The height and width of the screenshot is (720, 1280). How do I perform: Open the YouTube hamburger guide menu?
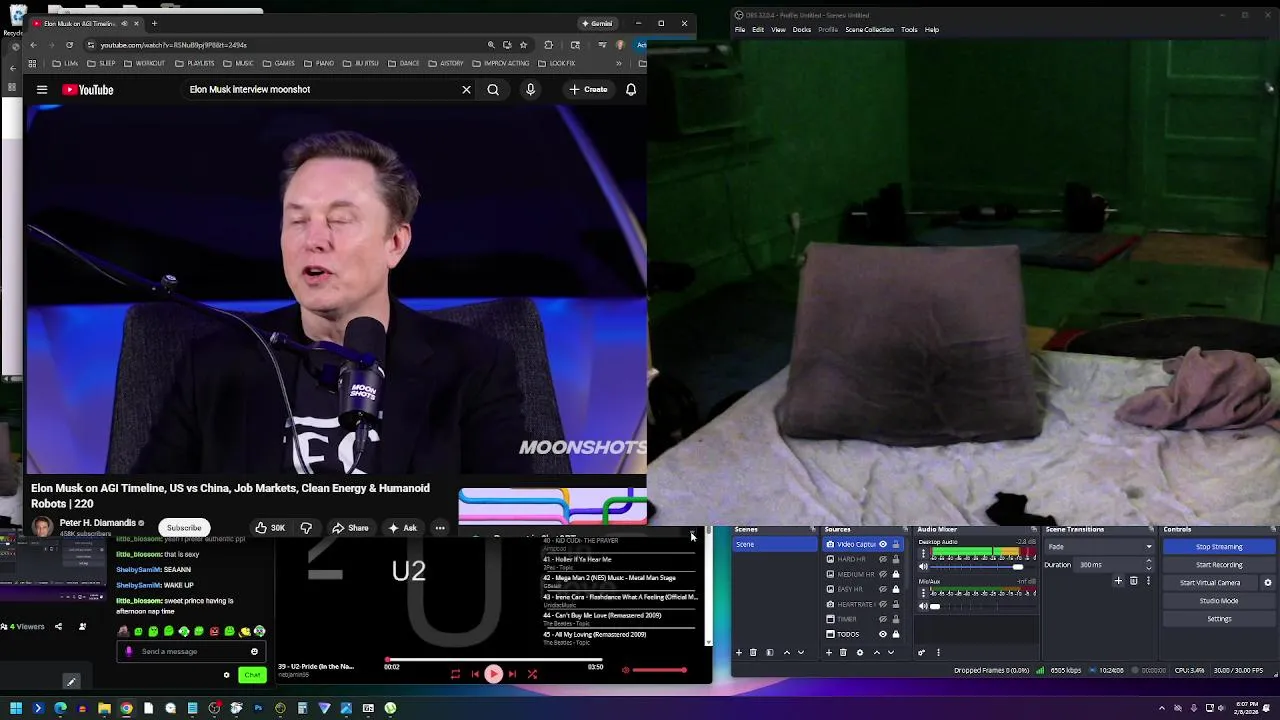tap(42, 90)
